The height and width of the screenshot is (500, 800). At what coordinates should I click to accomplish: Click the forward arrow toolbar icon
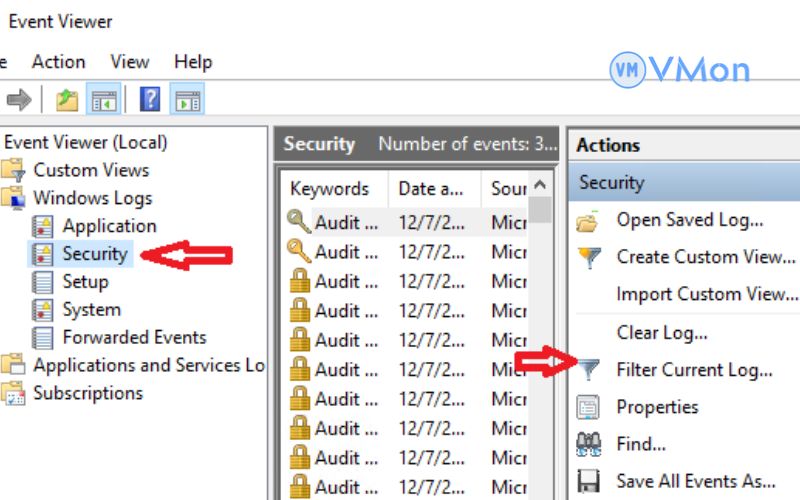(19, 99)
